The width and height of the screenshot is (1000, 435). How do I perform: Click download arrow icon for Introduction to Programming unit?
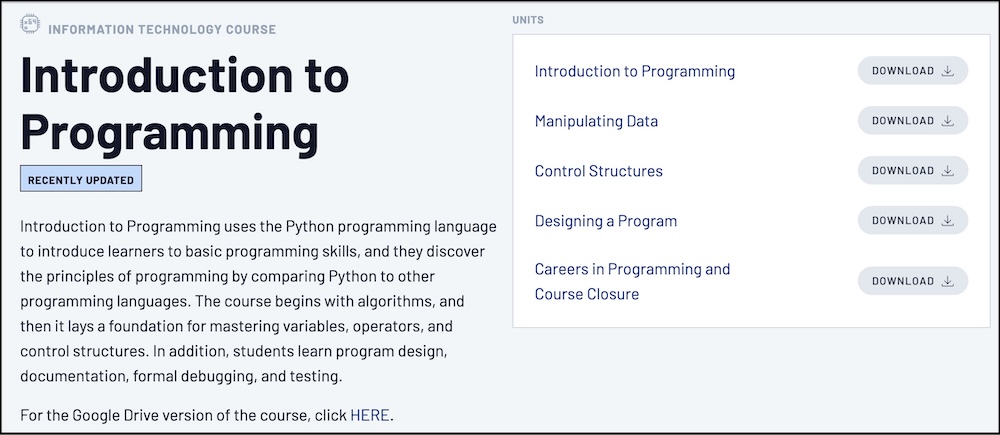(948, 71)
